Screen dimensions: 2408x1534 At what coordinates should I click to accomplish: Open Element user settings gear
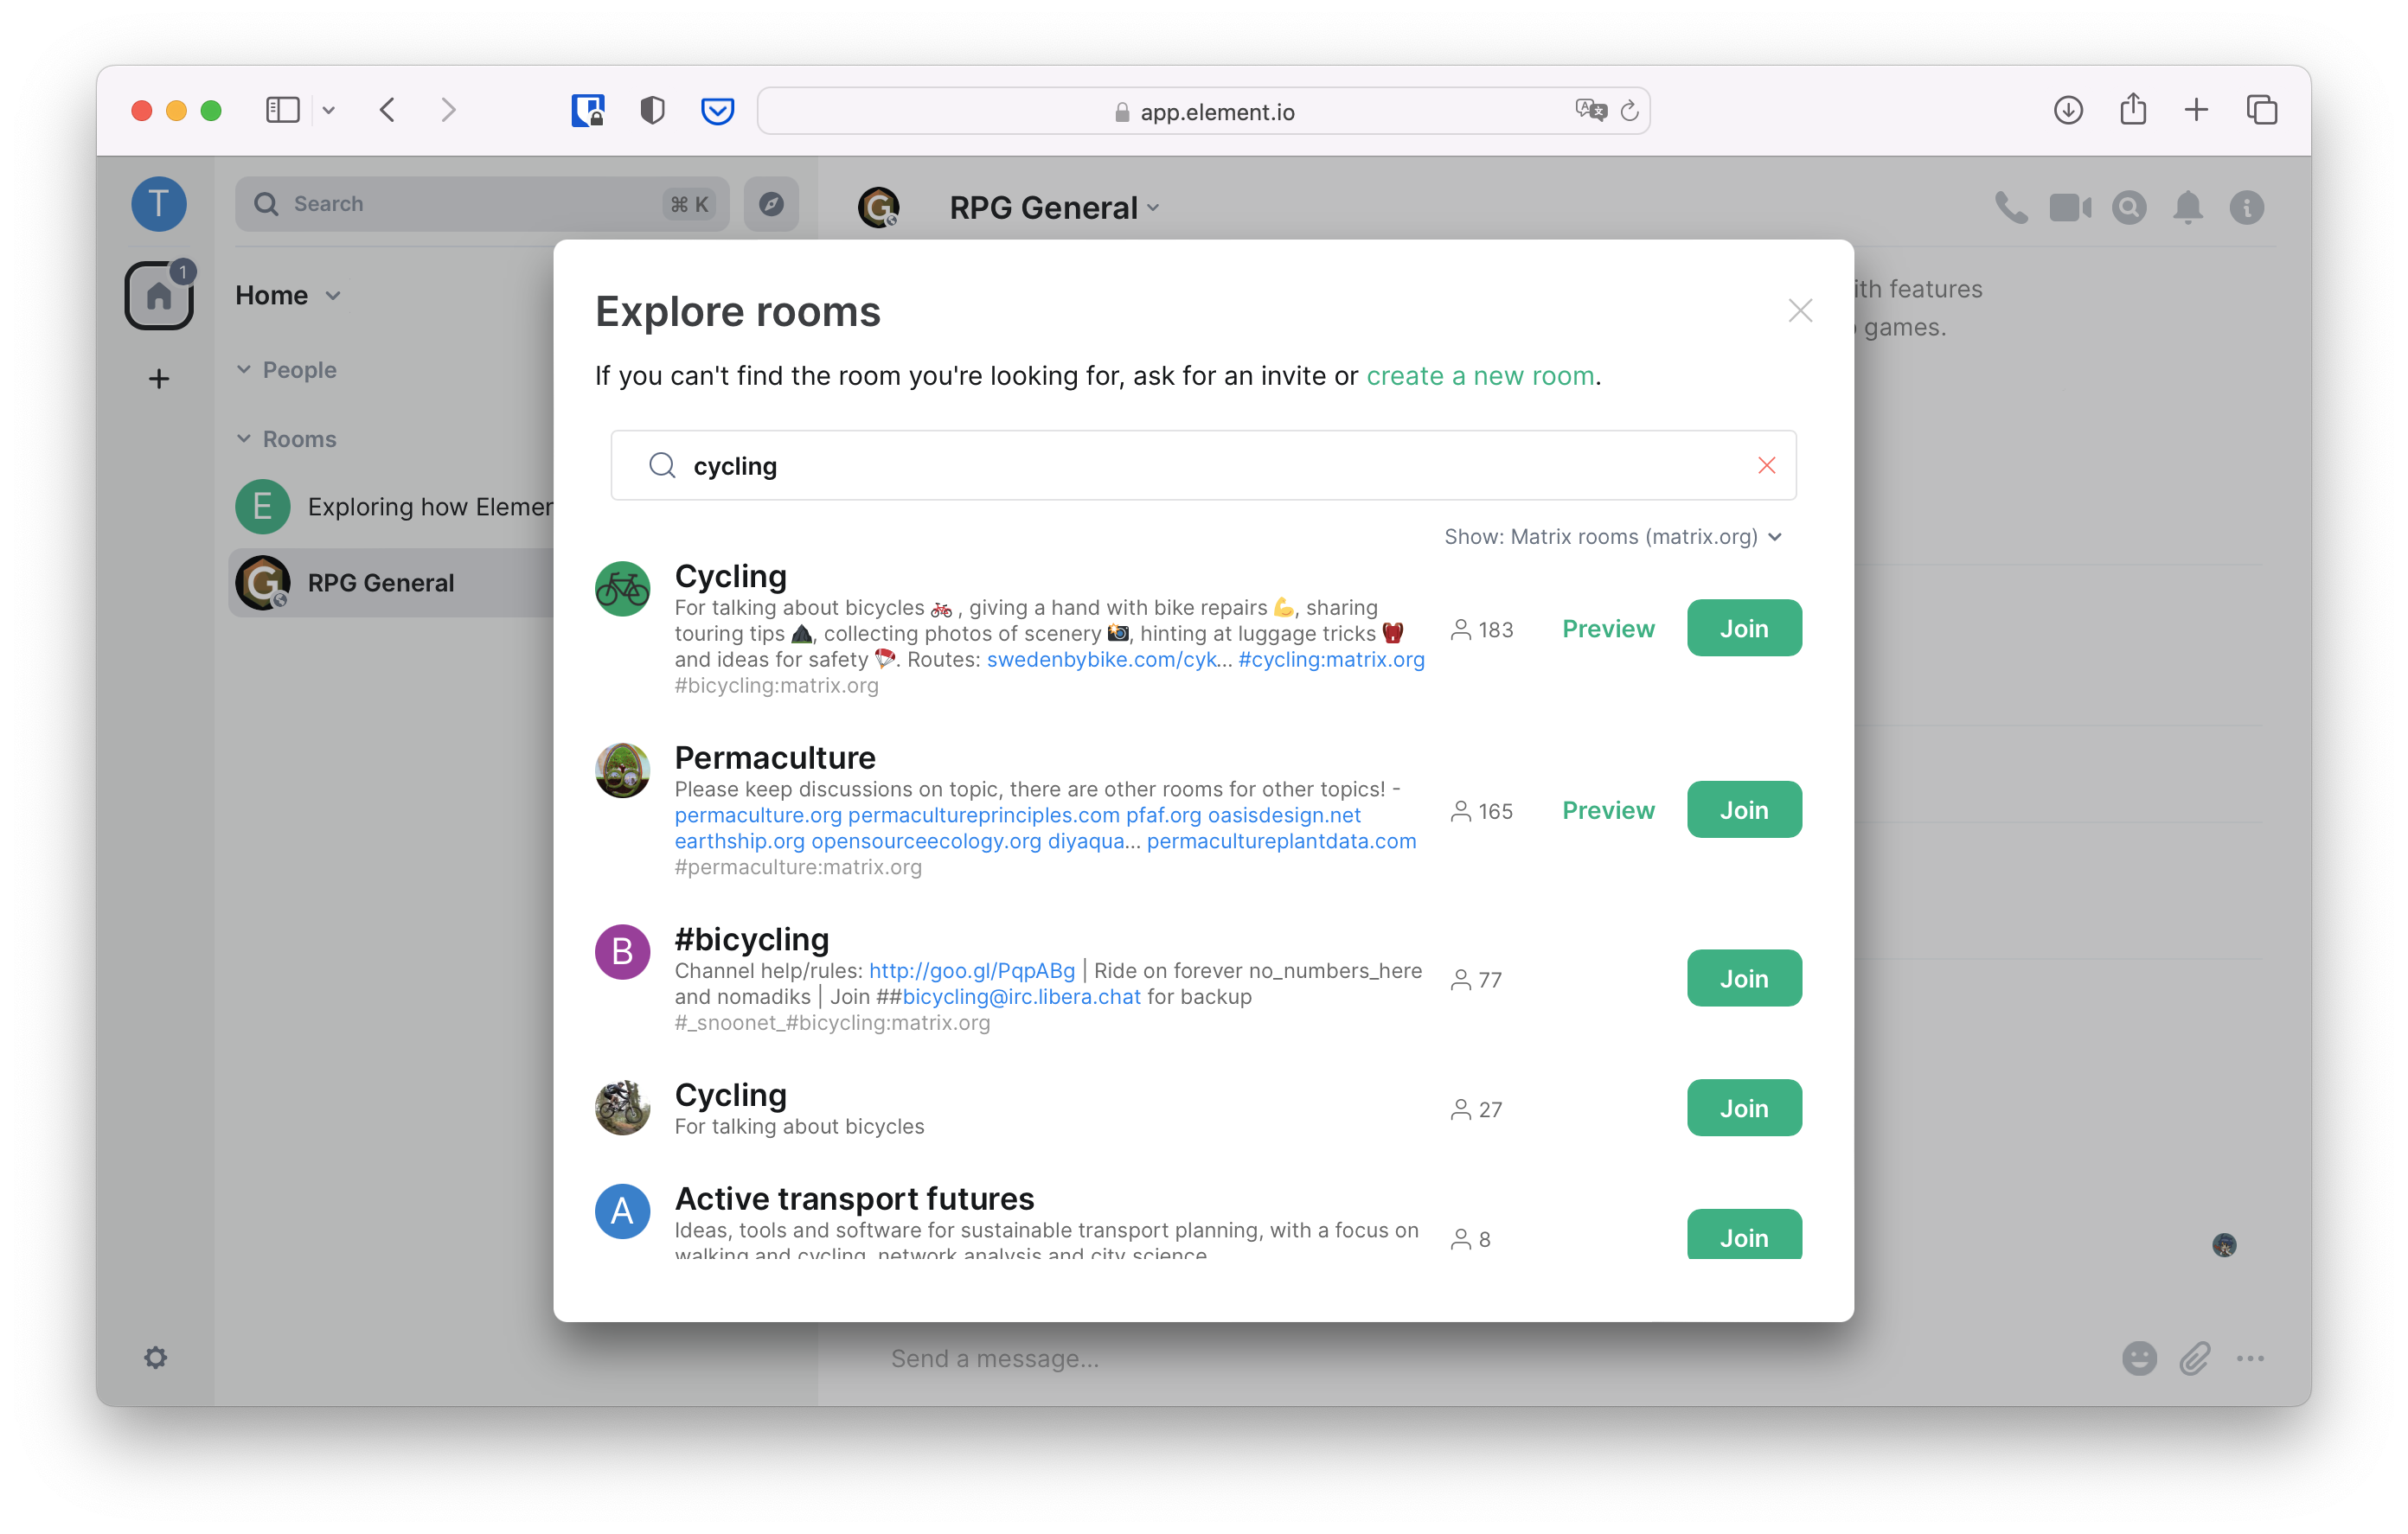[157, 1357]
